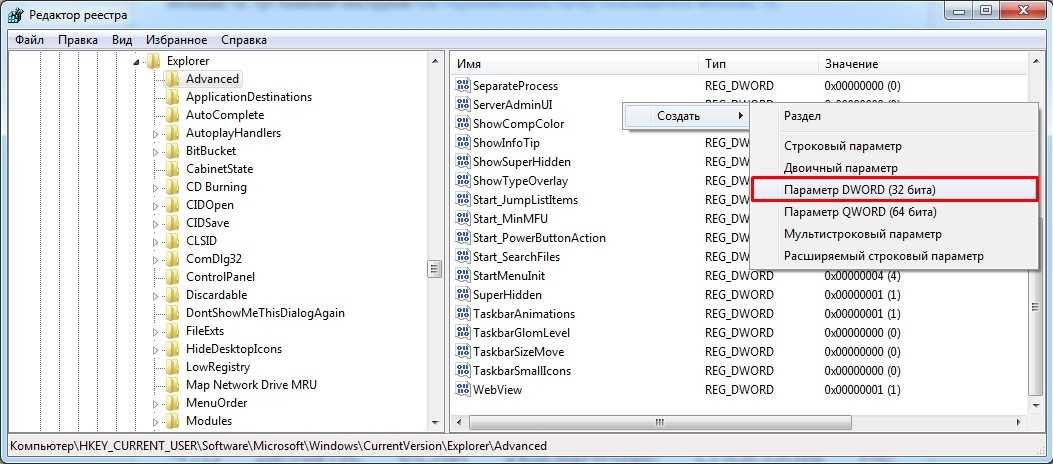Choose Параметр QWORD (64 бита)
The height and width of the screenshot is (464, 1053).
click(x=894, y=212)
